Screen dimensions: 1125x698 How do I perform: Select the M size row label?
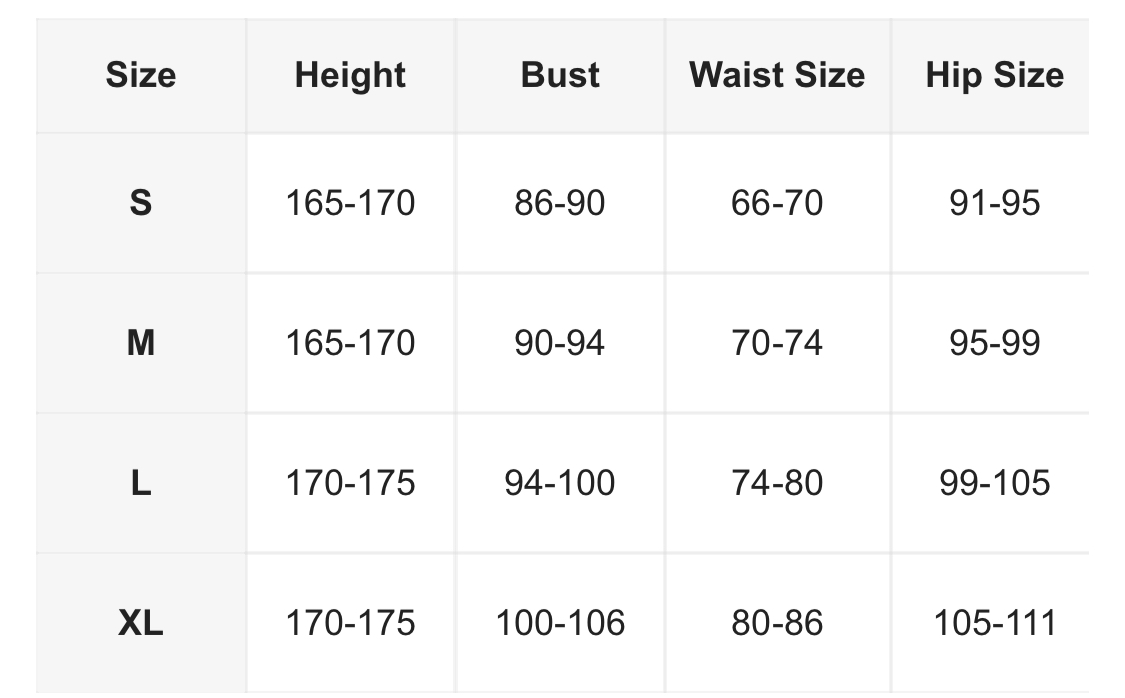coord(141,343)
